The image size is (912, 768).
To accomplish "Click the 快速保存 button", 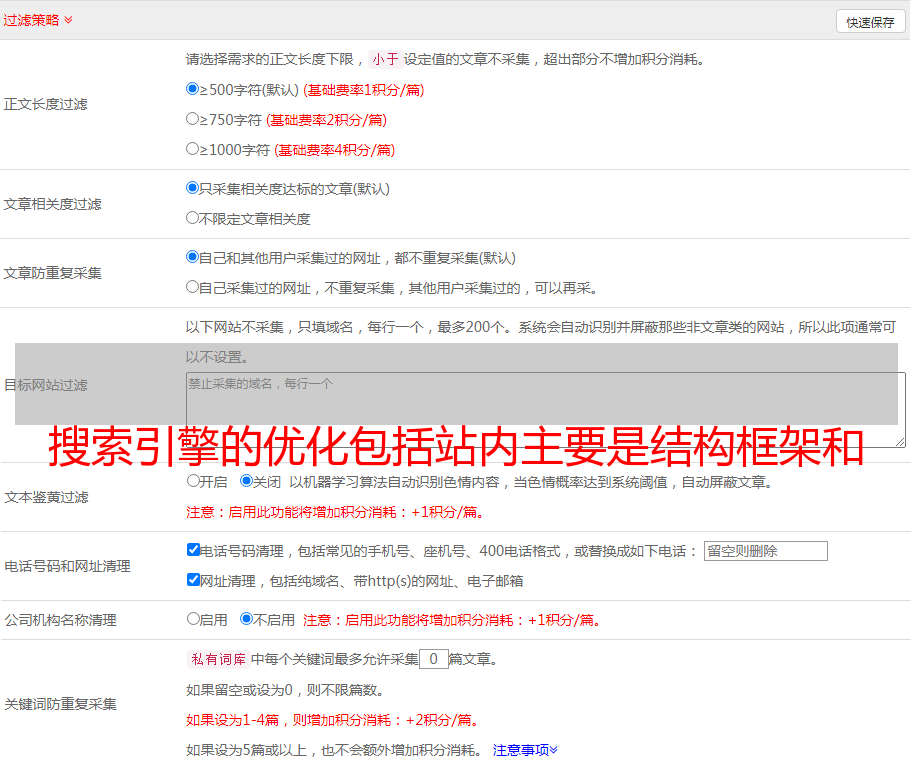I will [870, 22].
